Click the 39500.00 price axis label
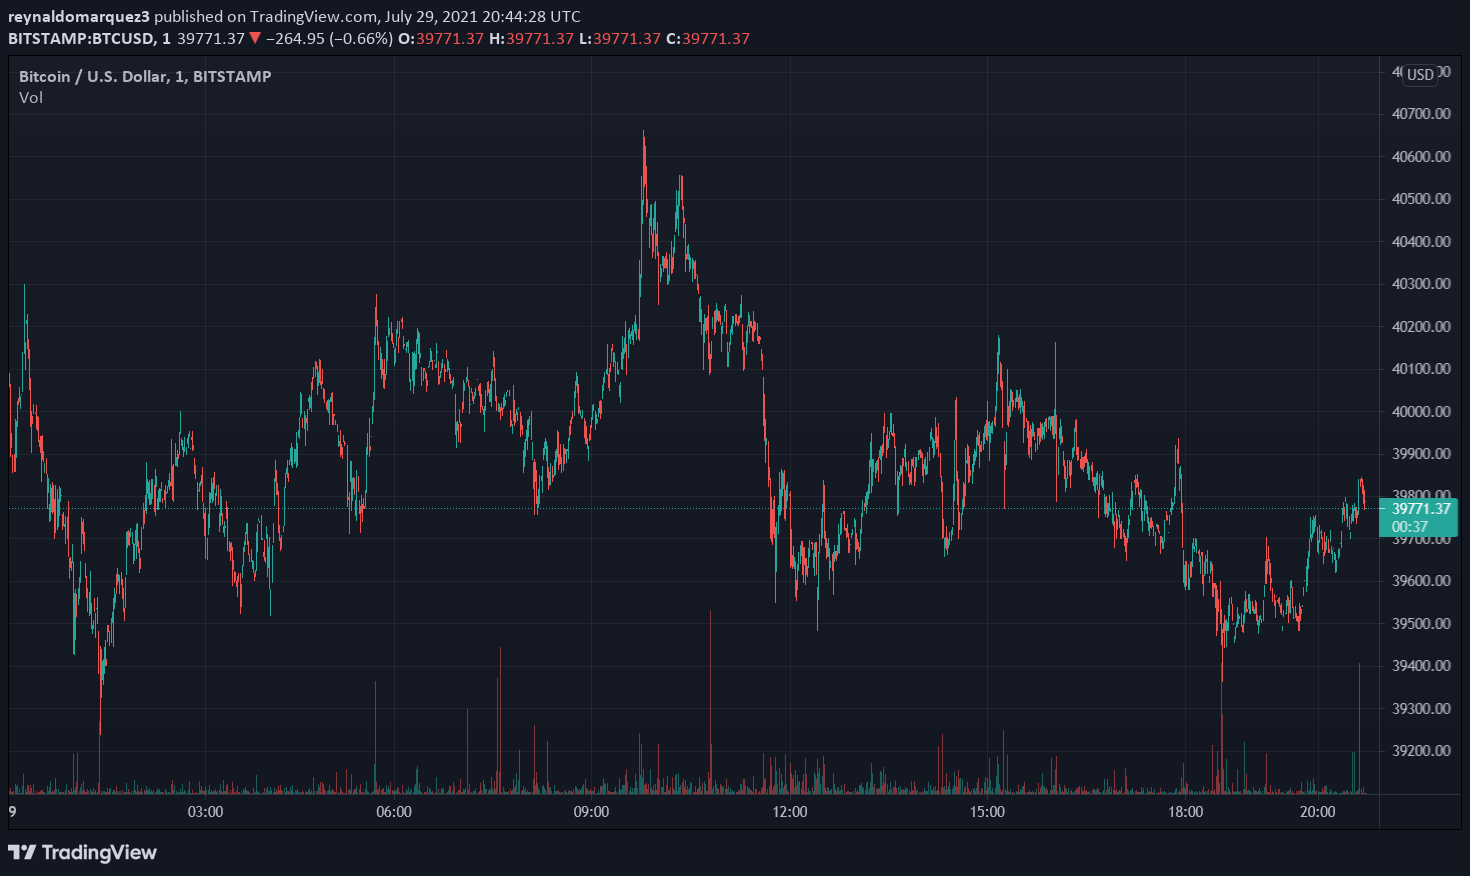This screenshot has height=876, width=1470. pos(1421,623)
